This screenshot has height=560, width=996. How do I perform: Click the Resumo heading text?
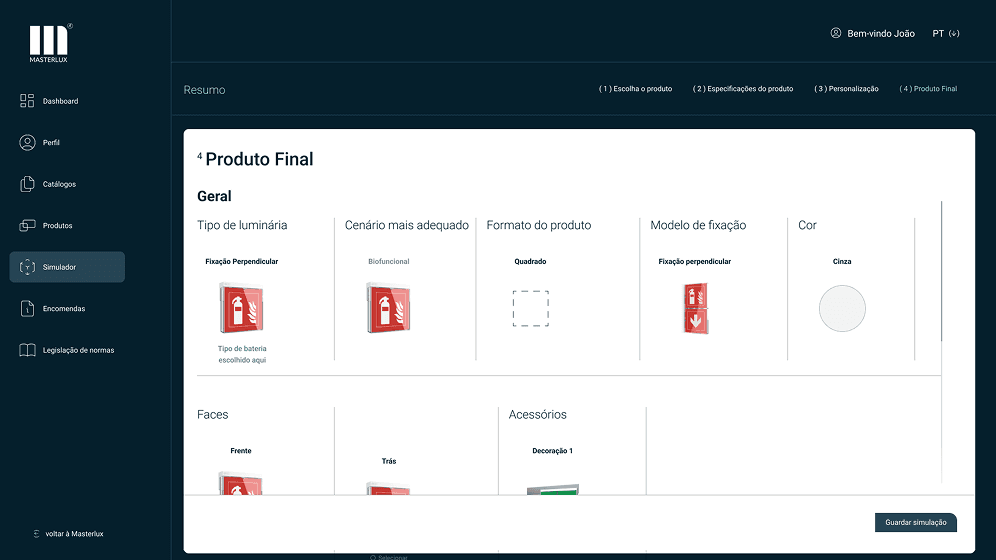point(205,90)
